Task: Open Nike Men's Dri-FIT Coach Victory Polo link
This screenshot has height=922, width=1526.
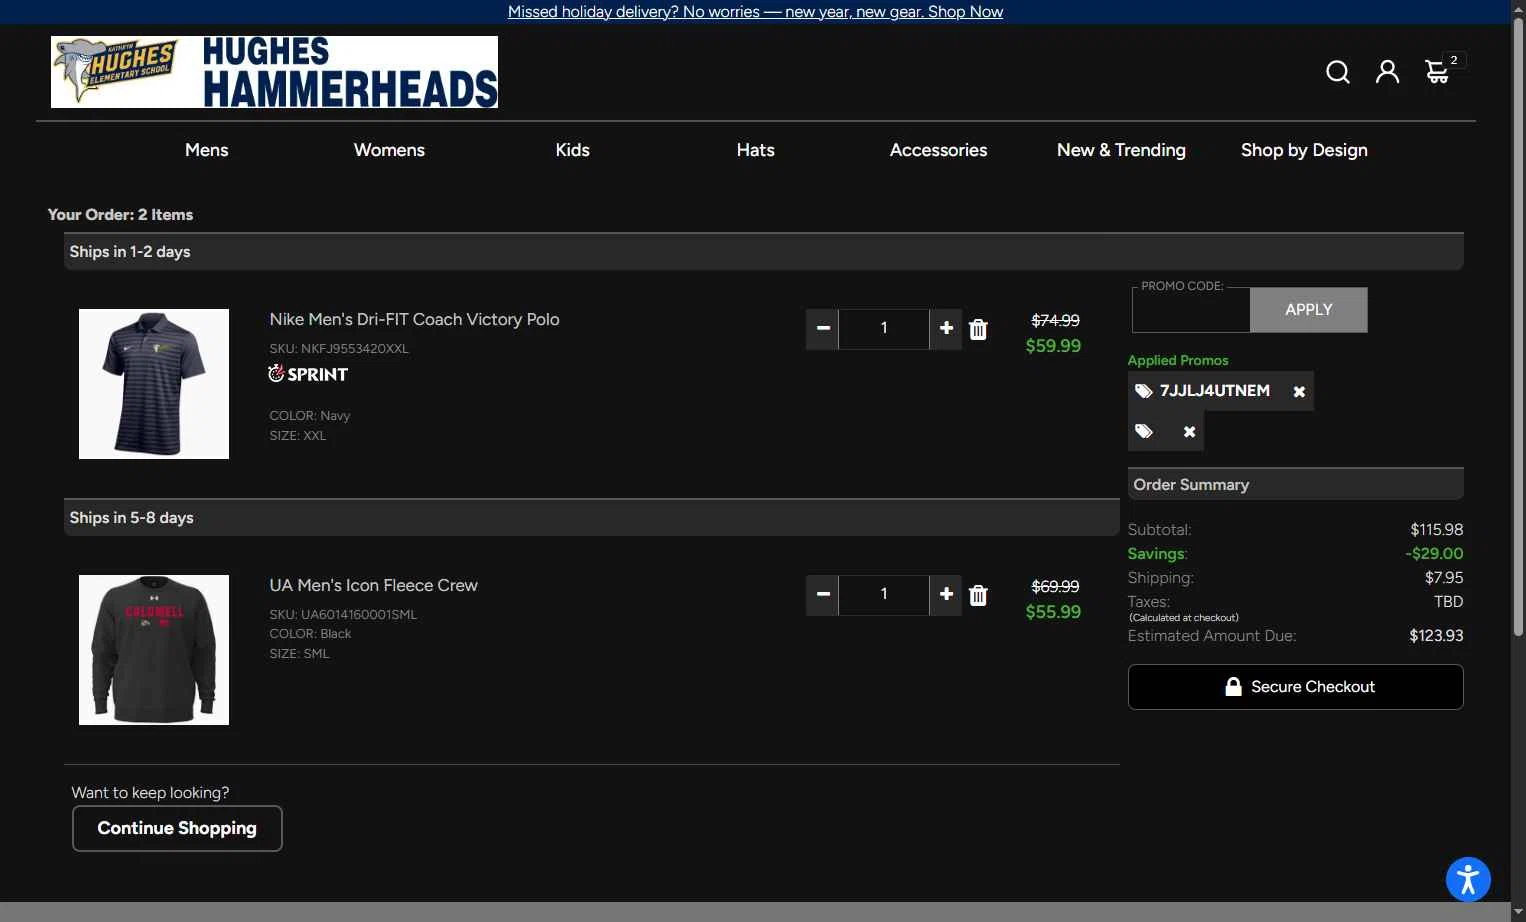Action: pos(414,319)
